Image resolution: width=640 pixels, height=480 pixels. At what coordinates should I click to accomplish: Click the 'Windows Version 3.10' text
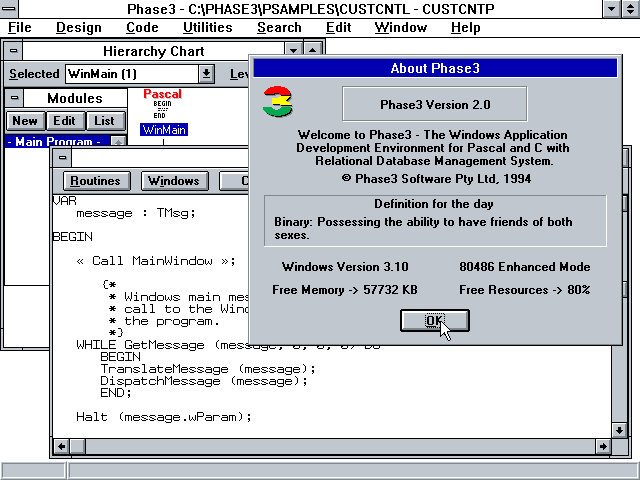pyautogui.click(x=345, y=267)
